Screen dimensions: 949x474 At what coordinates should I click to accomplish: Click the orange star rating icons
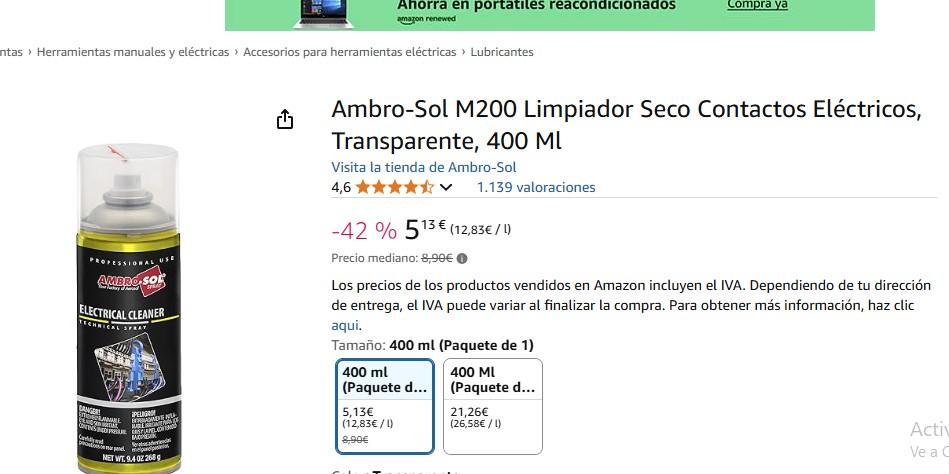pos(394,187)
